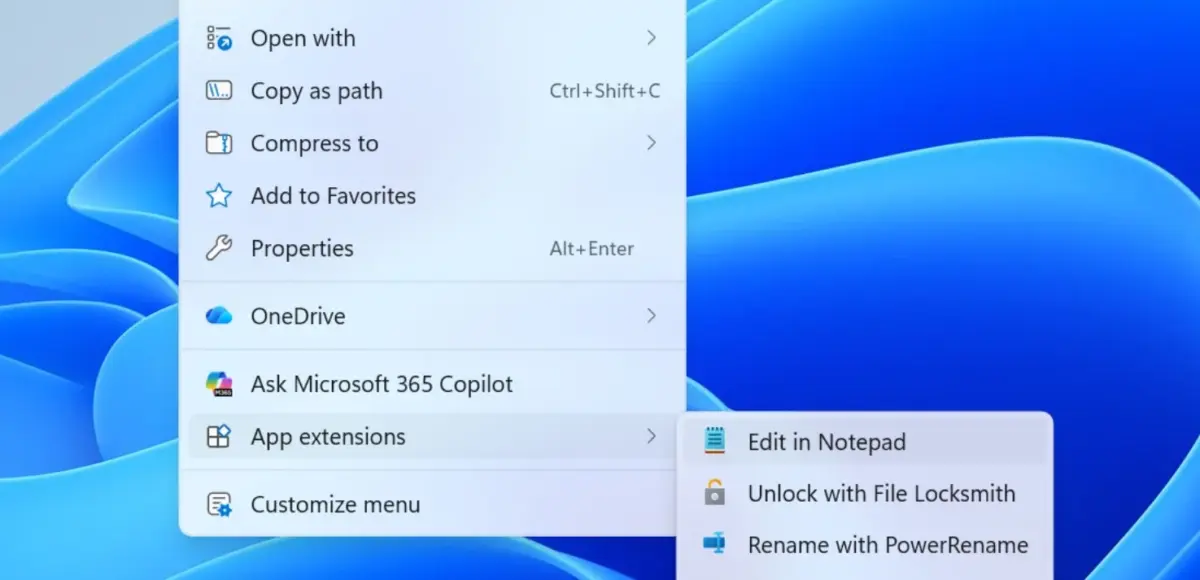Click the Microsoft 365 Copilot icon
1200x580 pixels.
tap(219, 384)
